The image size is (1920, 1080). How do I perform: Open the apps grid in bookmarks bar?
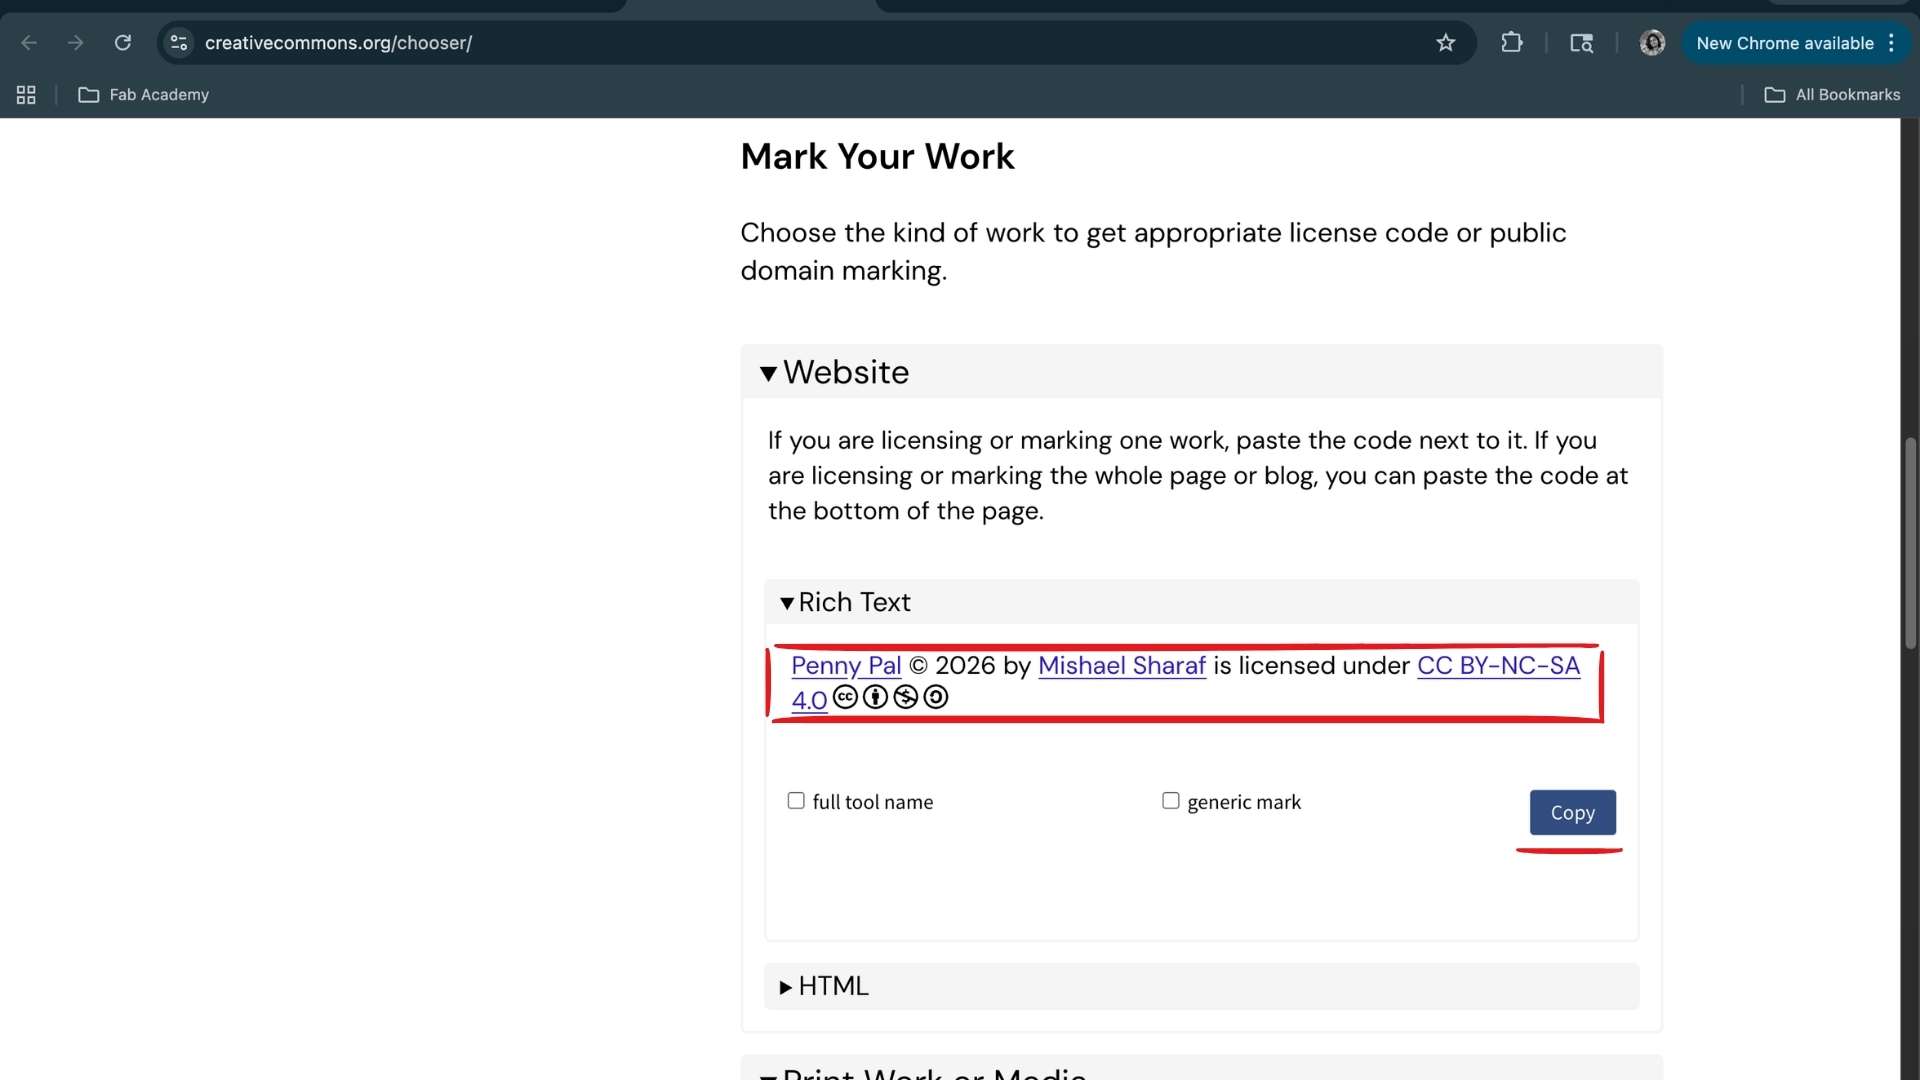(x=26, y=95)
